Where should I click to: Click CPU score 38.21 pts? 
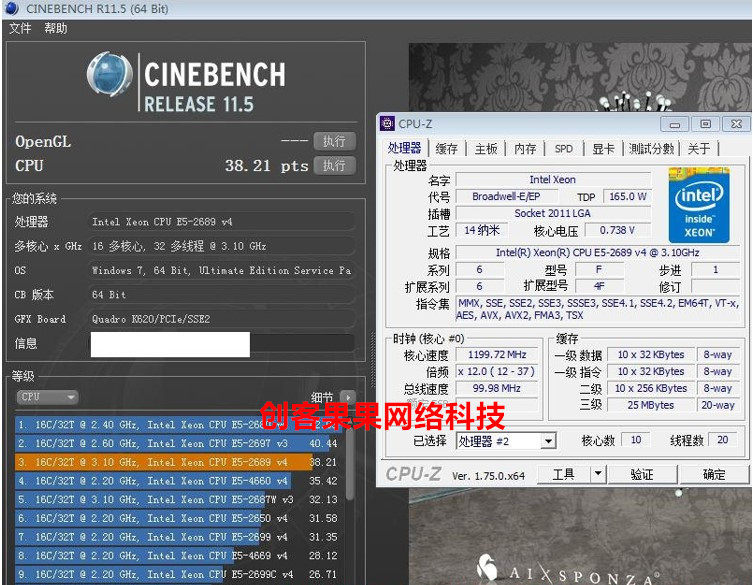click(x=267, y=166)
